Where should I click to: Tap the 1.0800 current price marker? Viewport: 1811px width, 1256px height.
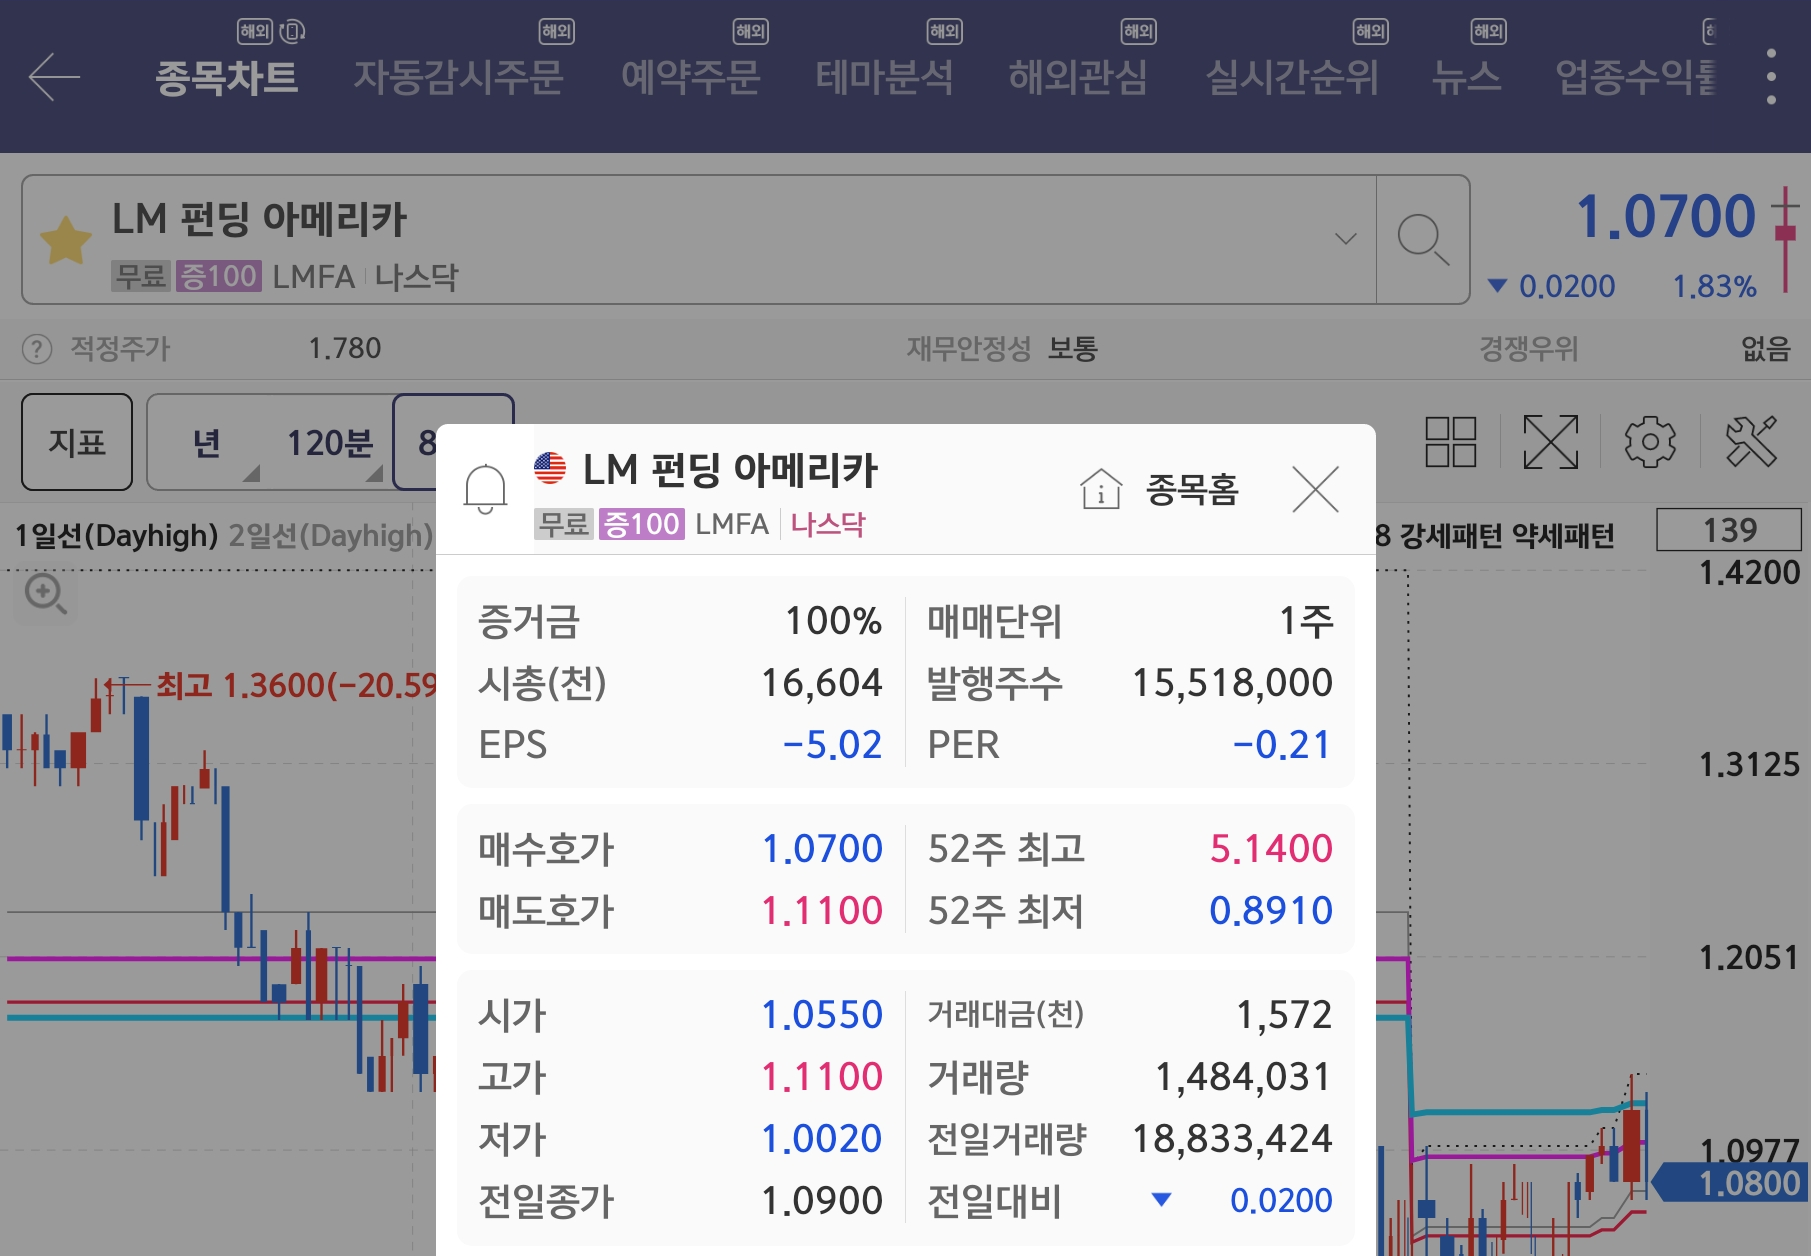(1731, 1183)
